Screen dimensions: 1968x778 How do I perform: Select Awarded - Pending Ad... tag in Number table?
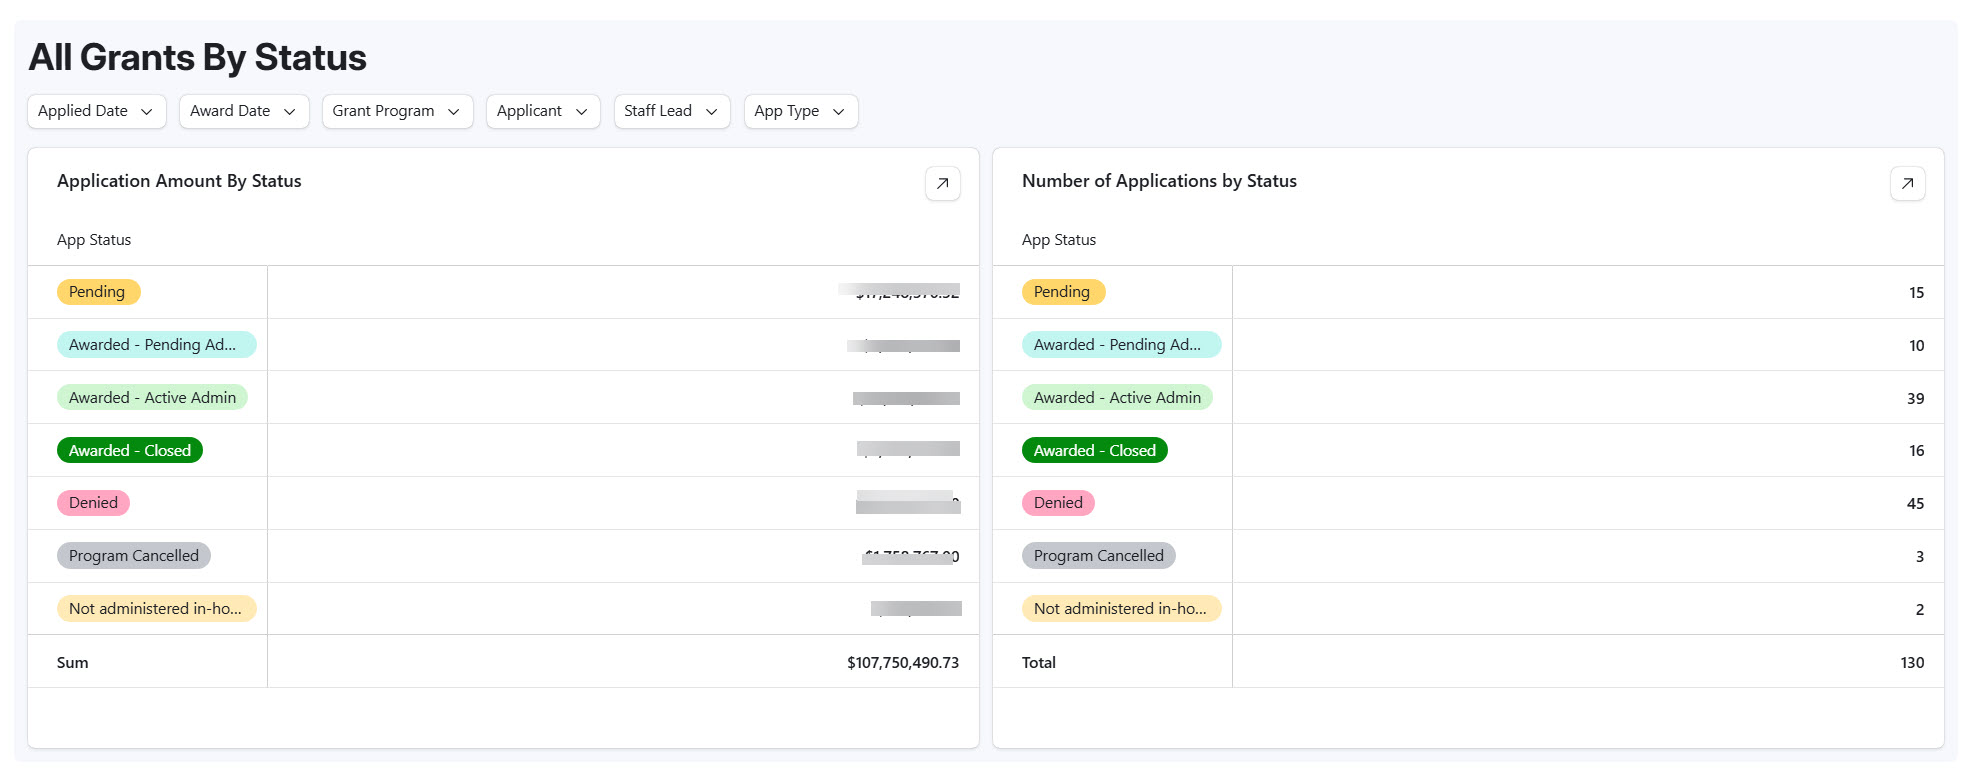1121,345
